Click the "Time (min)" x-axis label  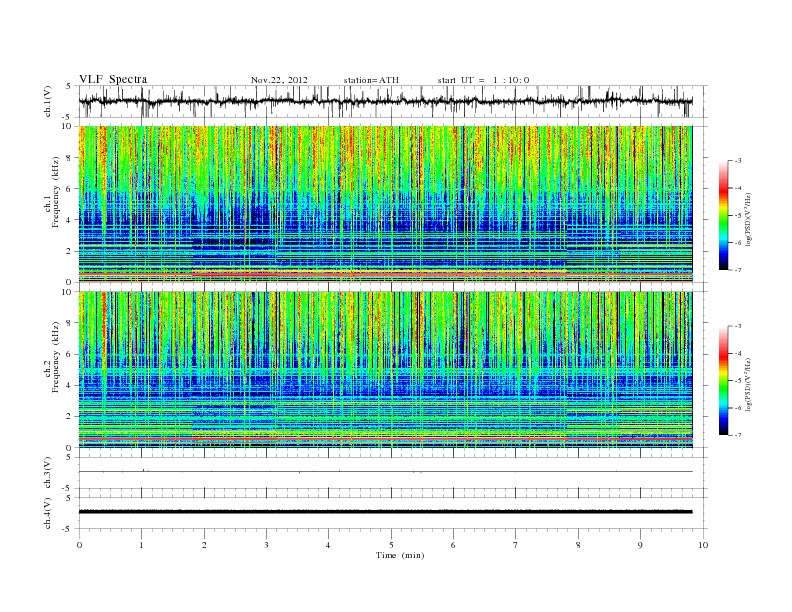[x=400, y=555]
